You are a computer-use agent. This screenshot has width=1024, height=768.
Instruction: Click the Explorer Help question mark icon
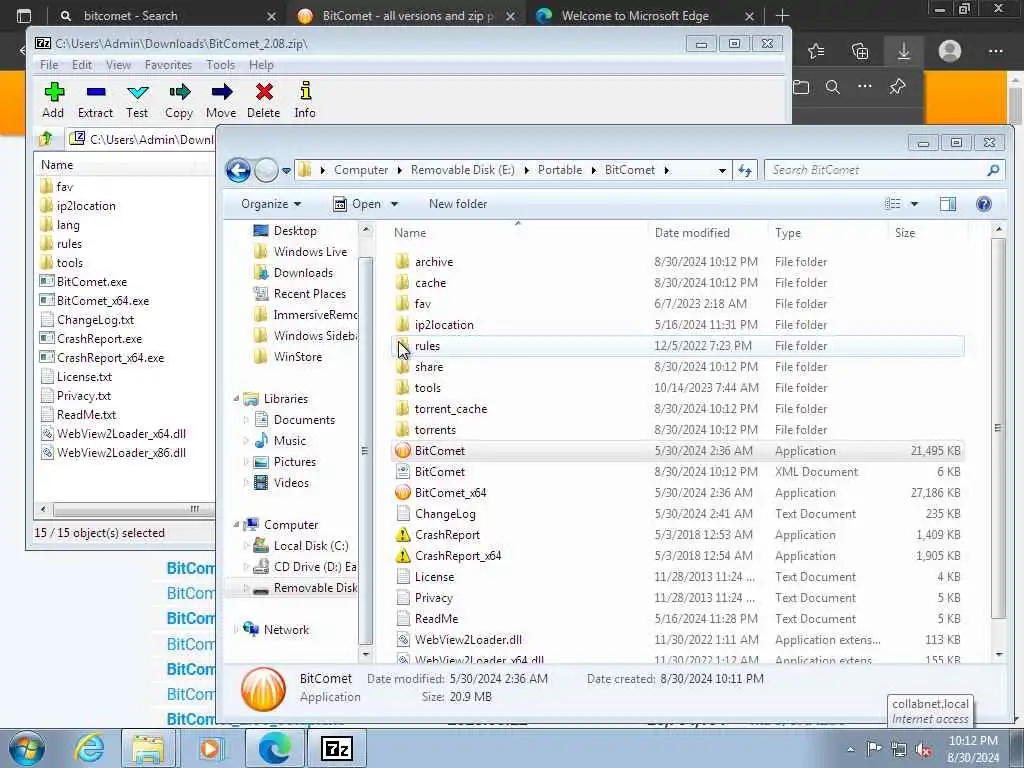coord(984,204)
